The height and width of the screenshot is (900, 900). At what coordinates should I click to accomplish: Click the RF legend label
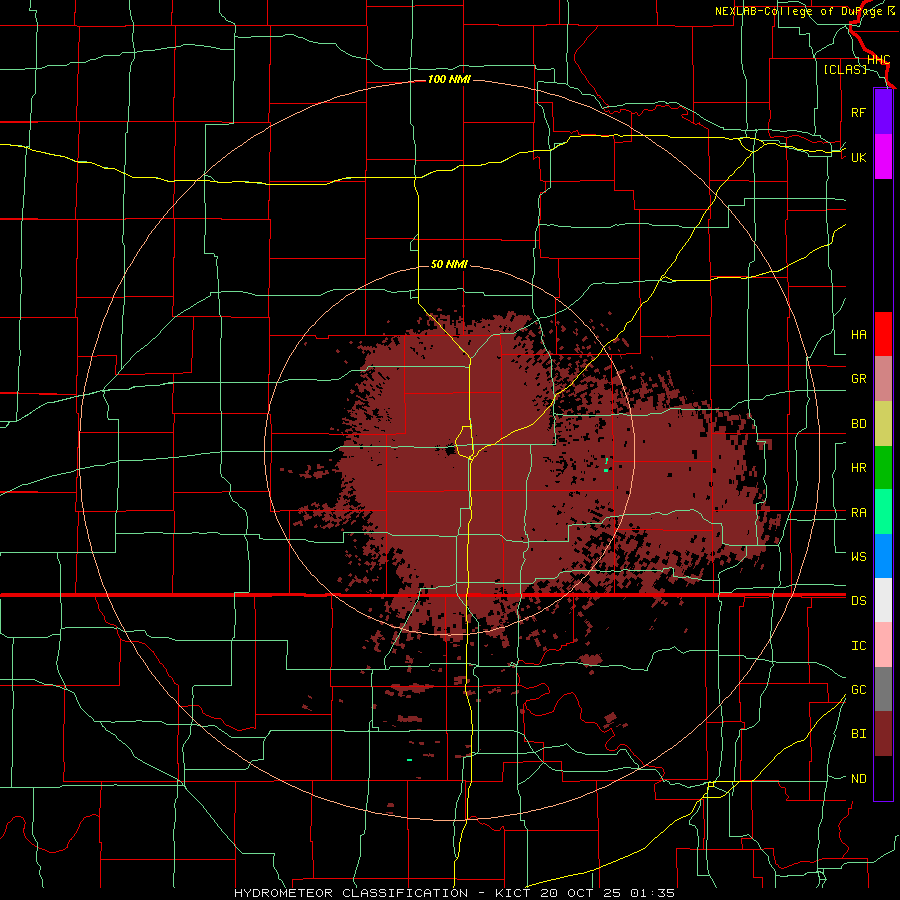point(858,112)
